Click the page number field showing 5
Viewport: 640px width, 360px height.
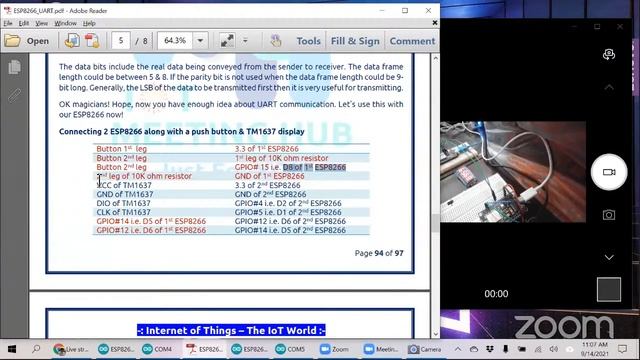121,41
